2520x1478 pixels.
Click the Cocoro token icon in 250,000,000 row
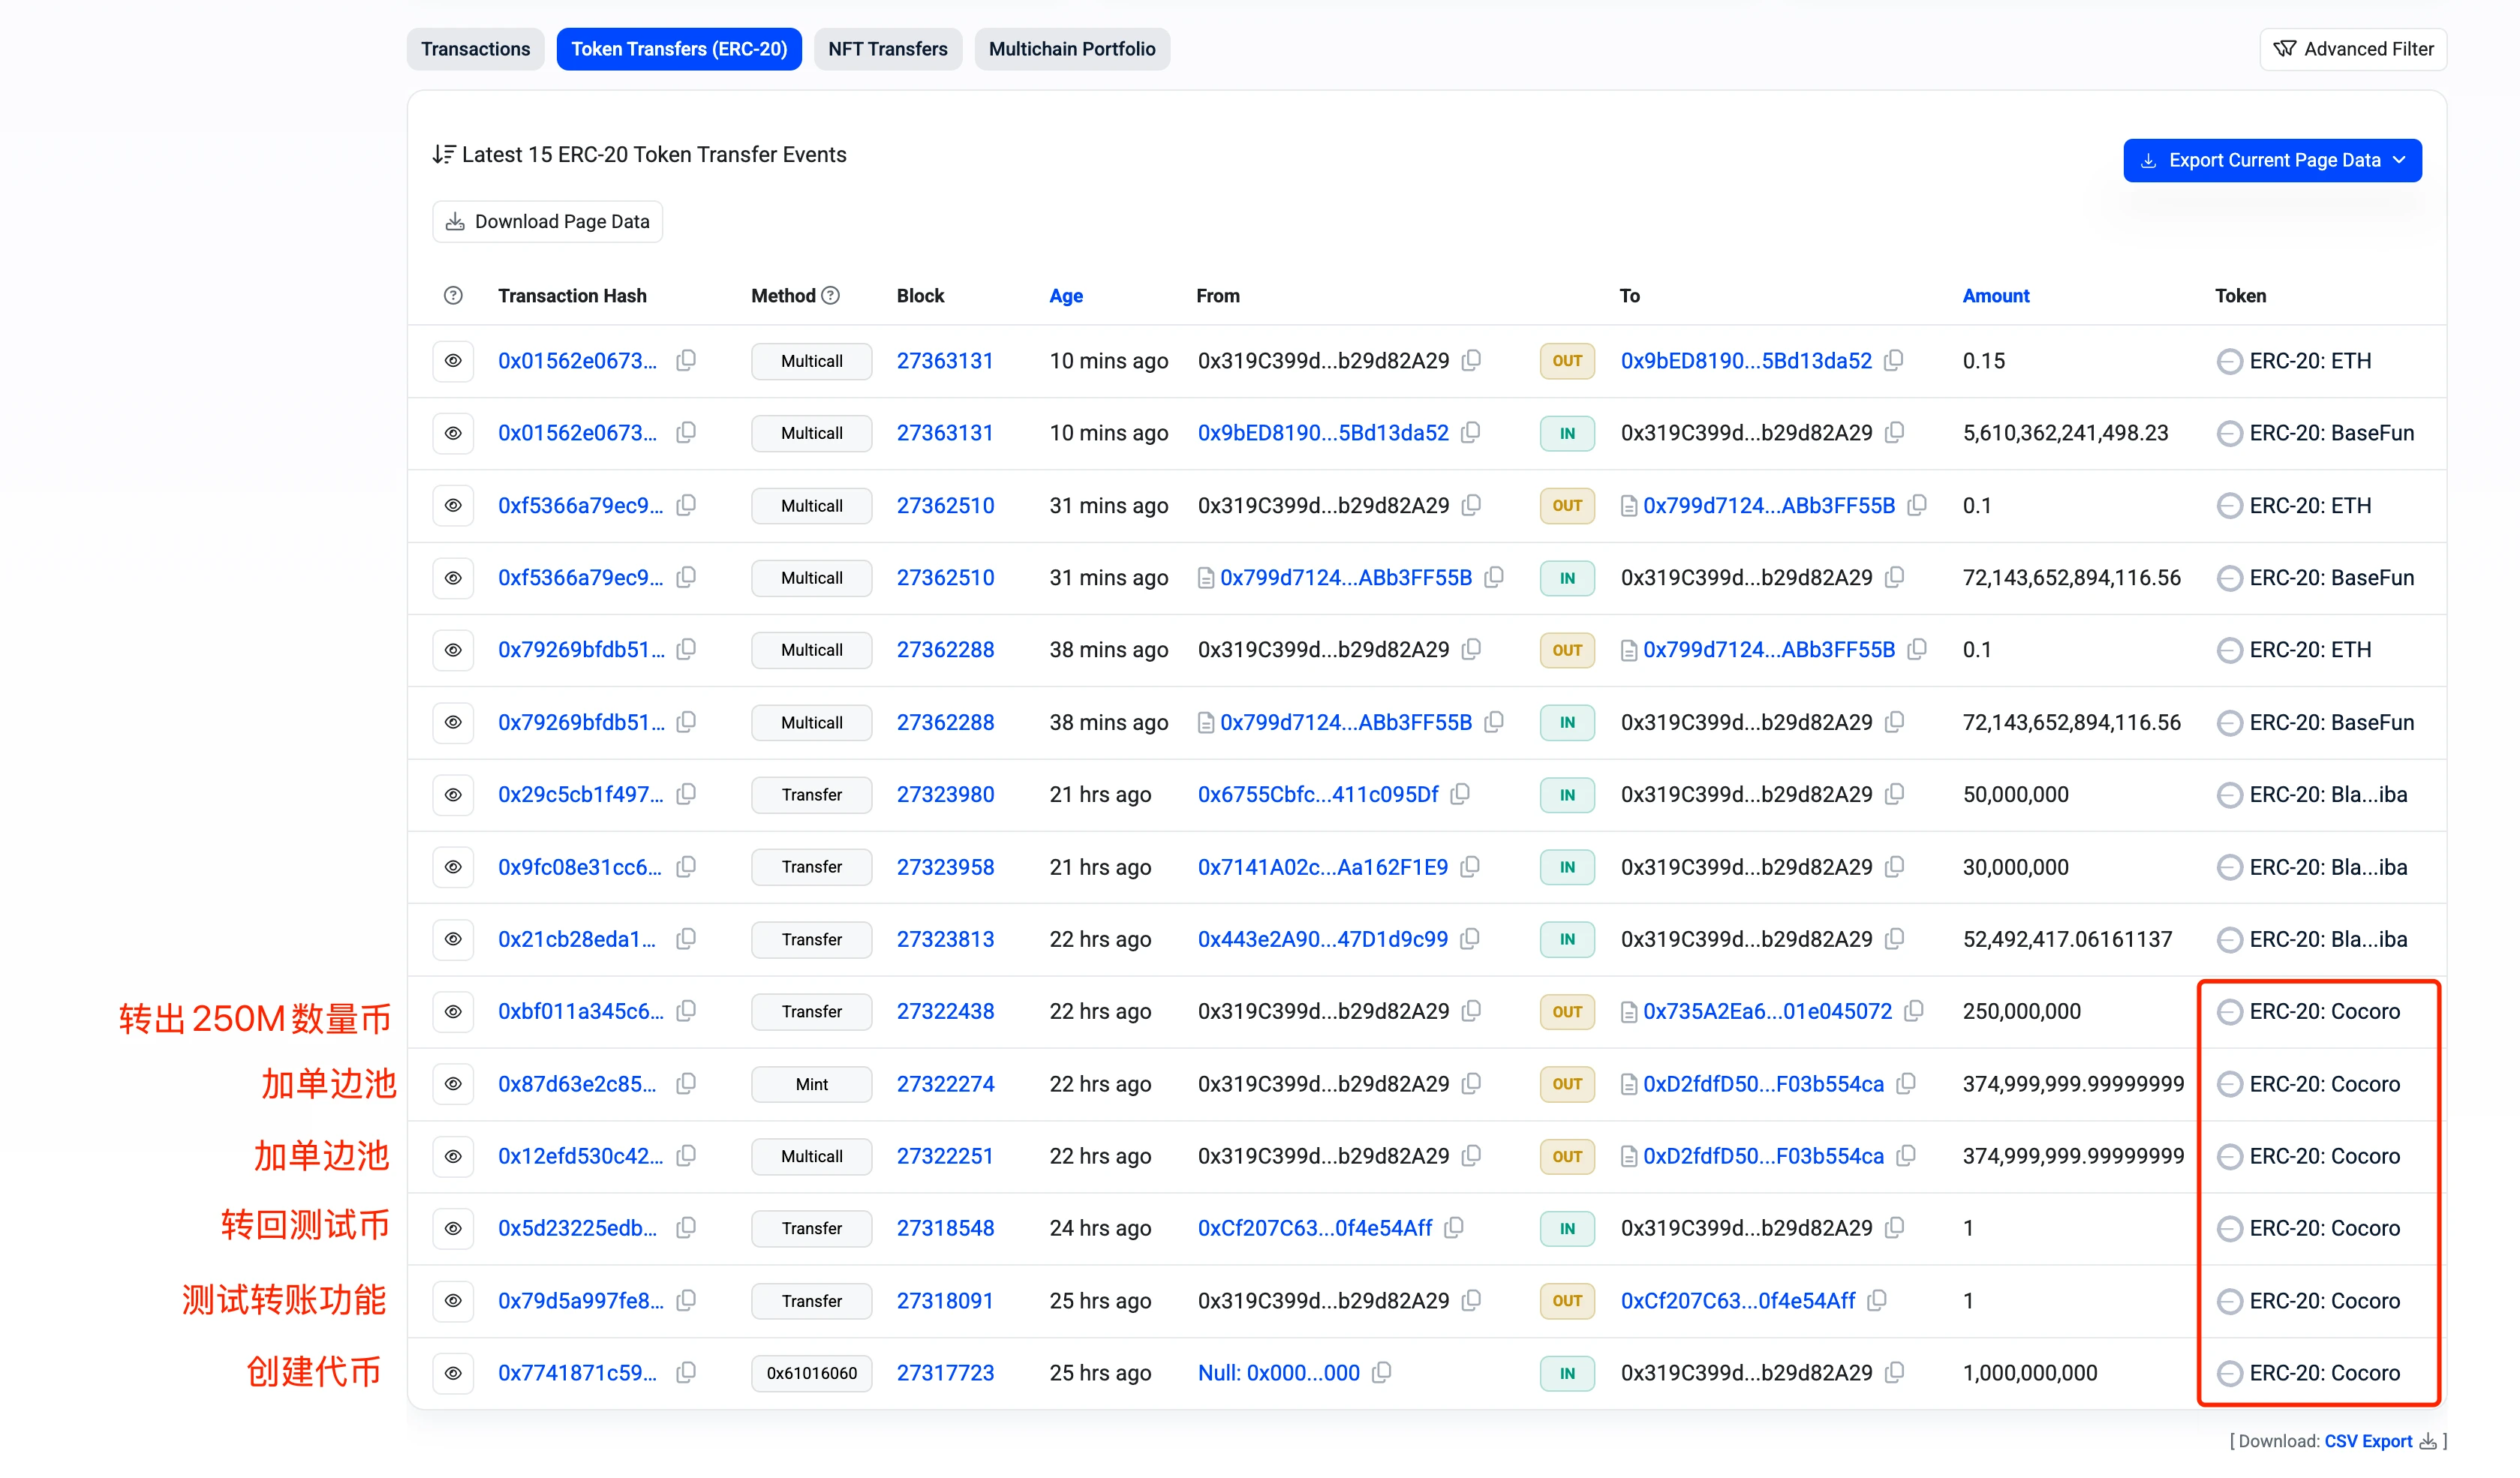click(x=2229, y=1012)
